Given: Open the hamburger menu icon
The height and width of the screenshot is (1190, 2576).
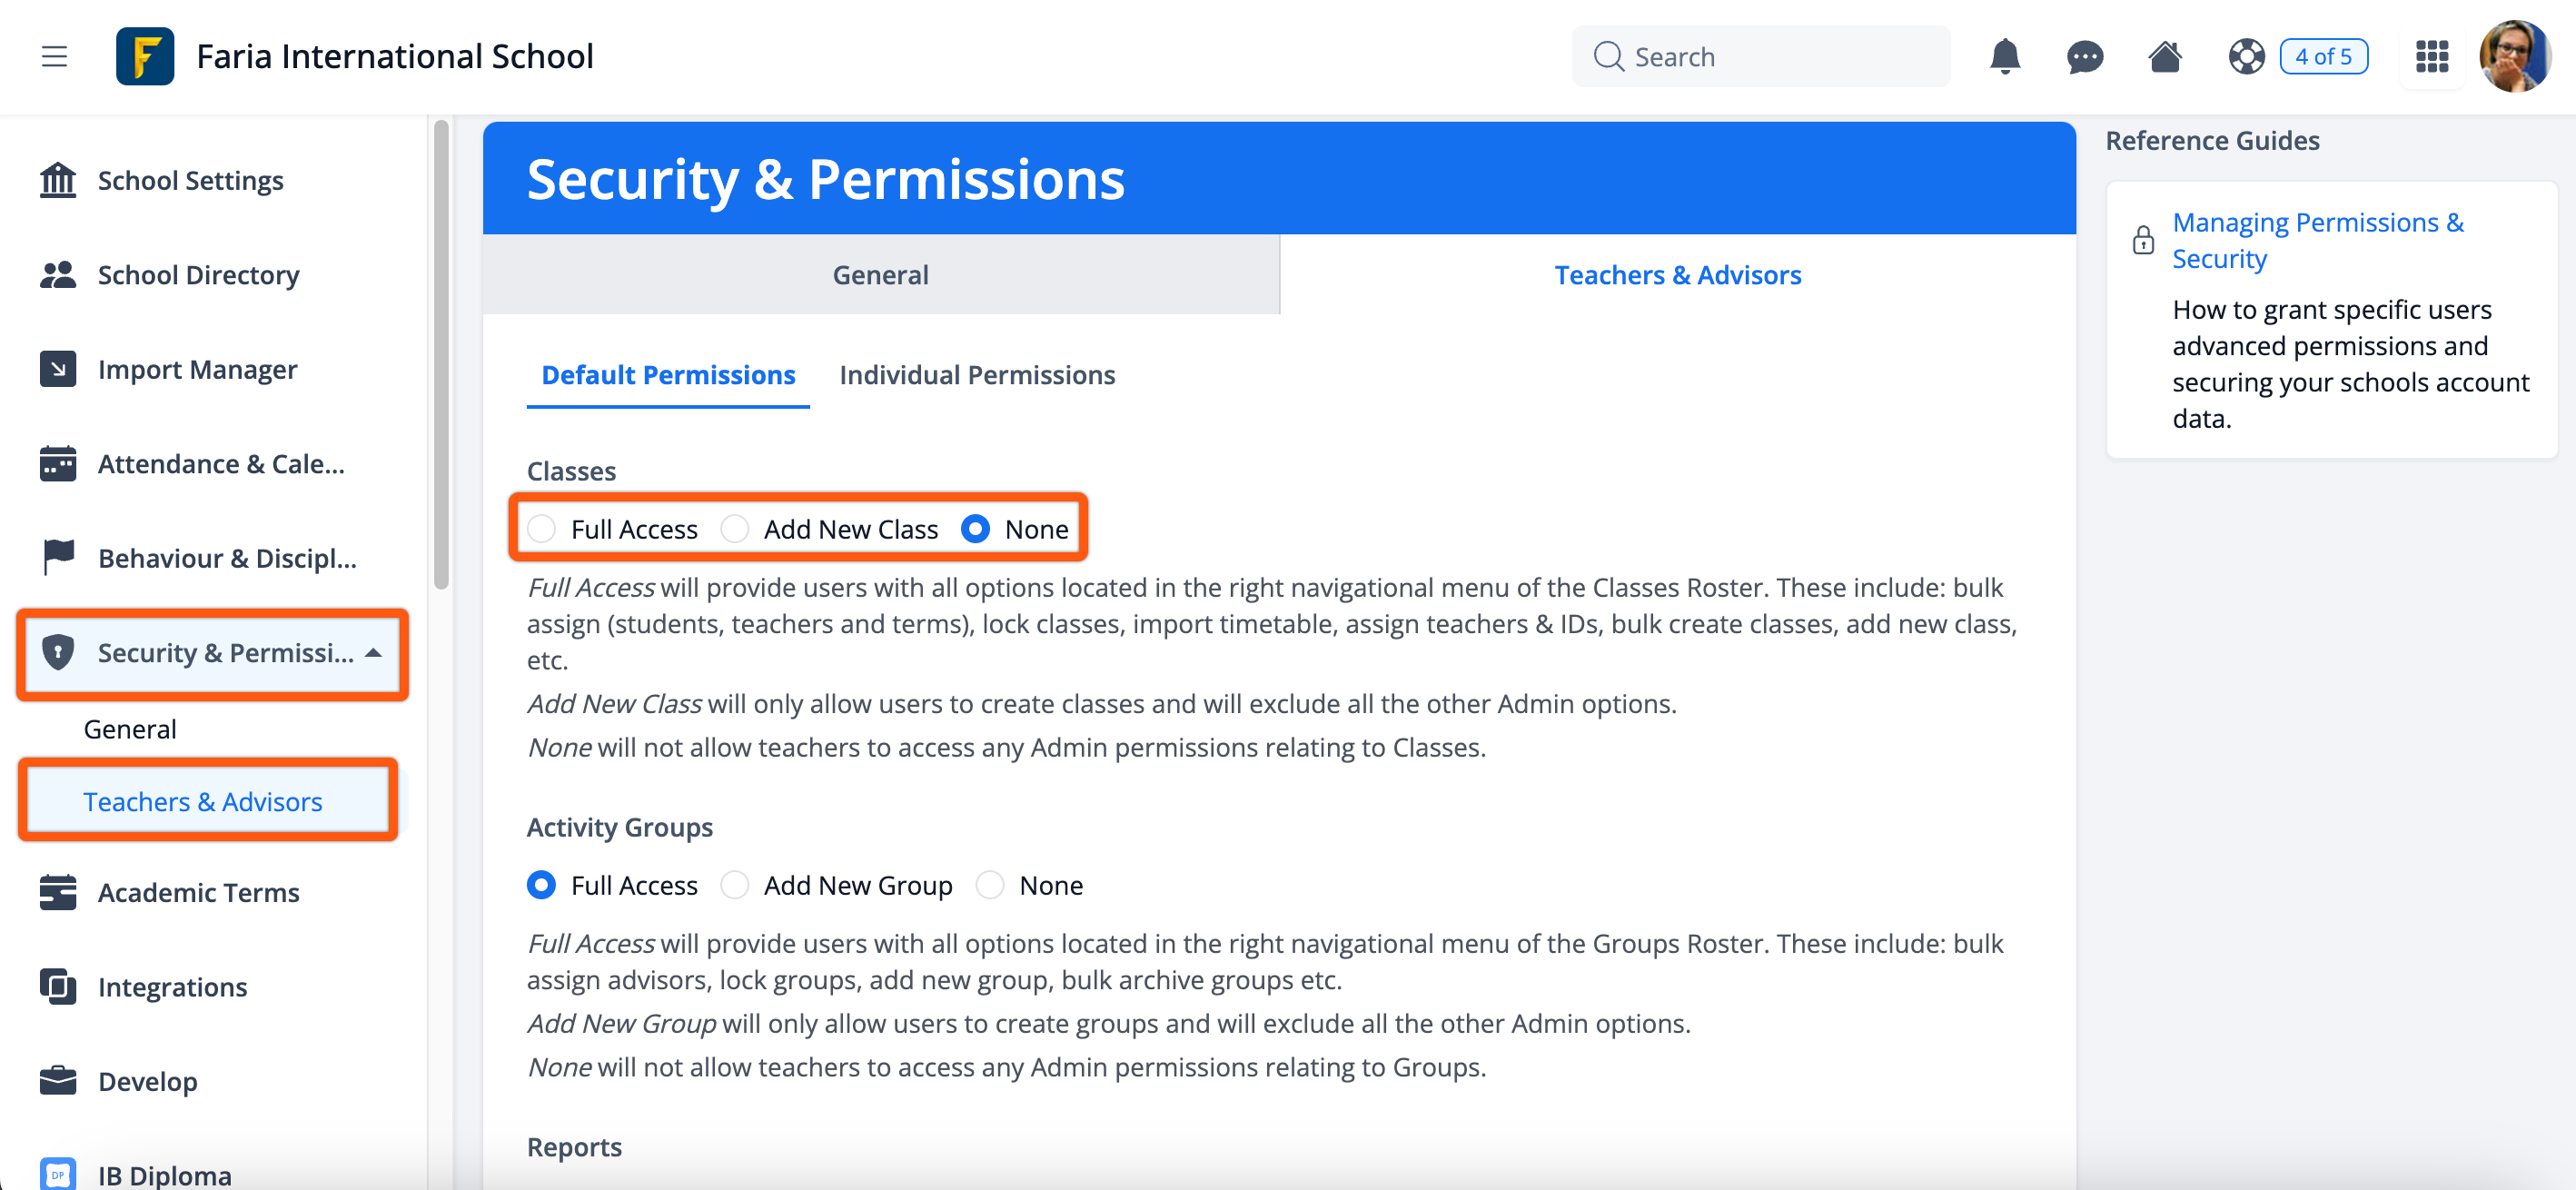Looking at the screenshot, I should 54,56.
